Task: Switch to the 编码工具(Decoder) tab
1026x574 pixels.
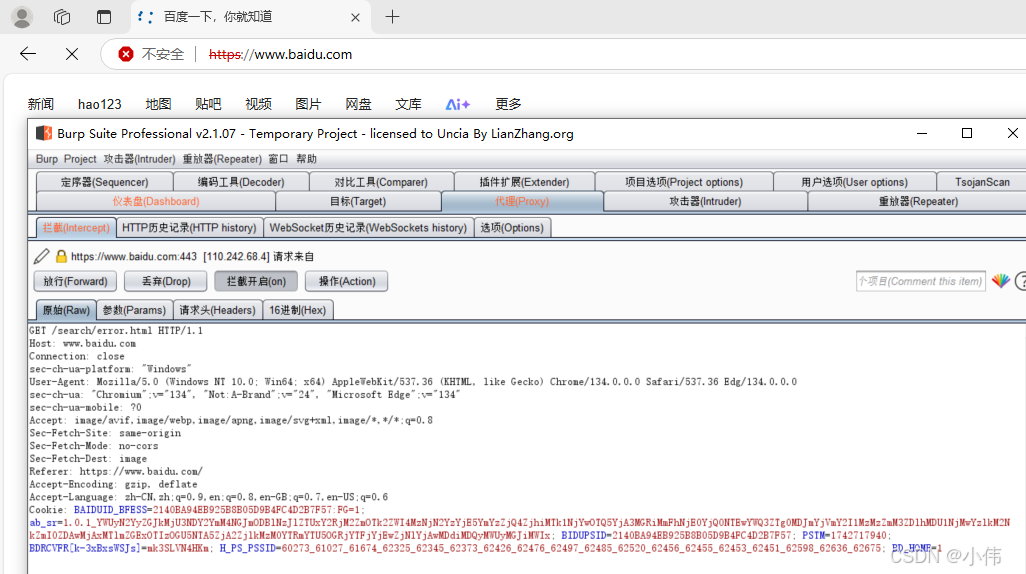Action: pos(241,182)
